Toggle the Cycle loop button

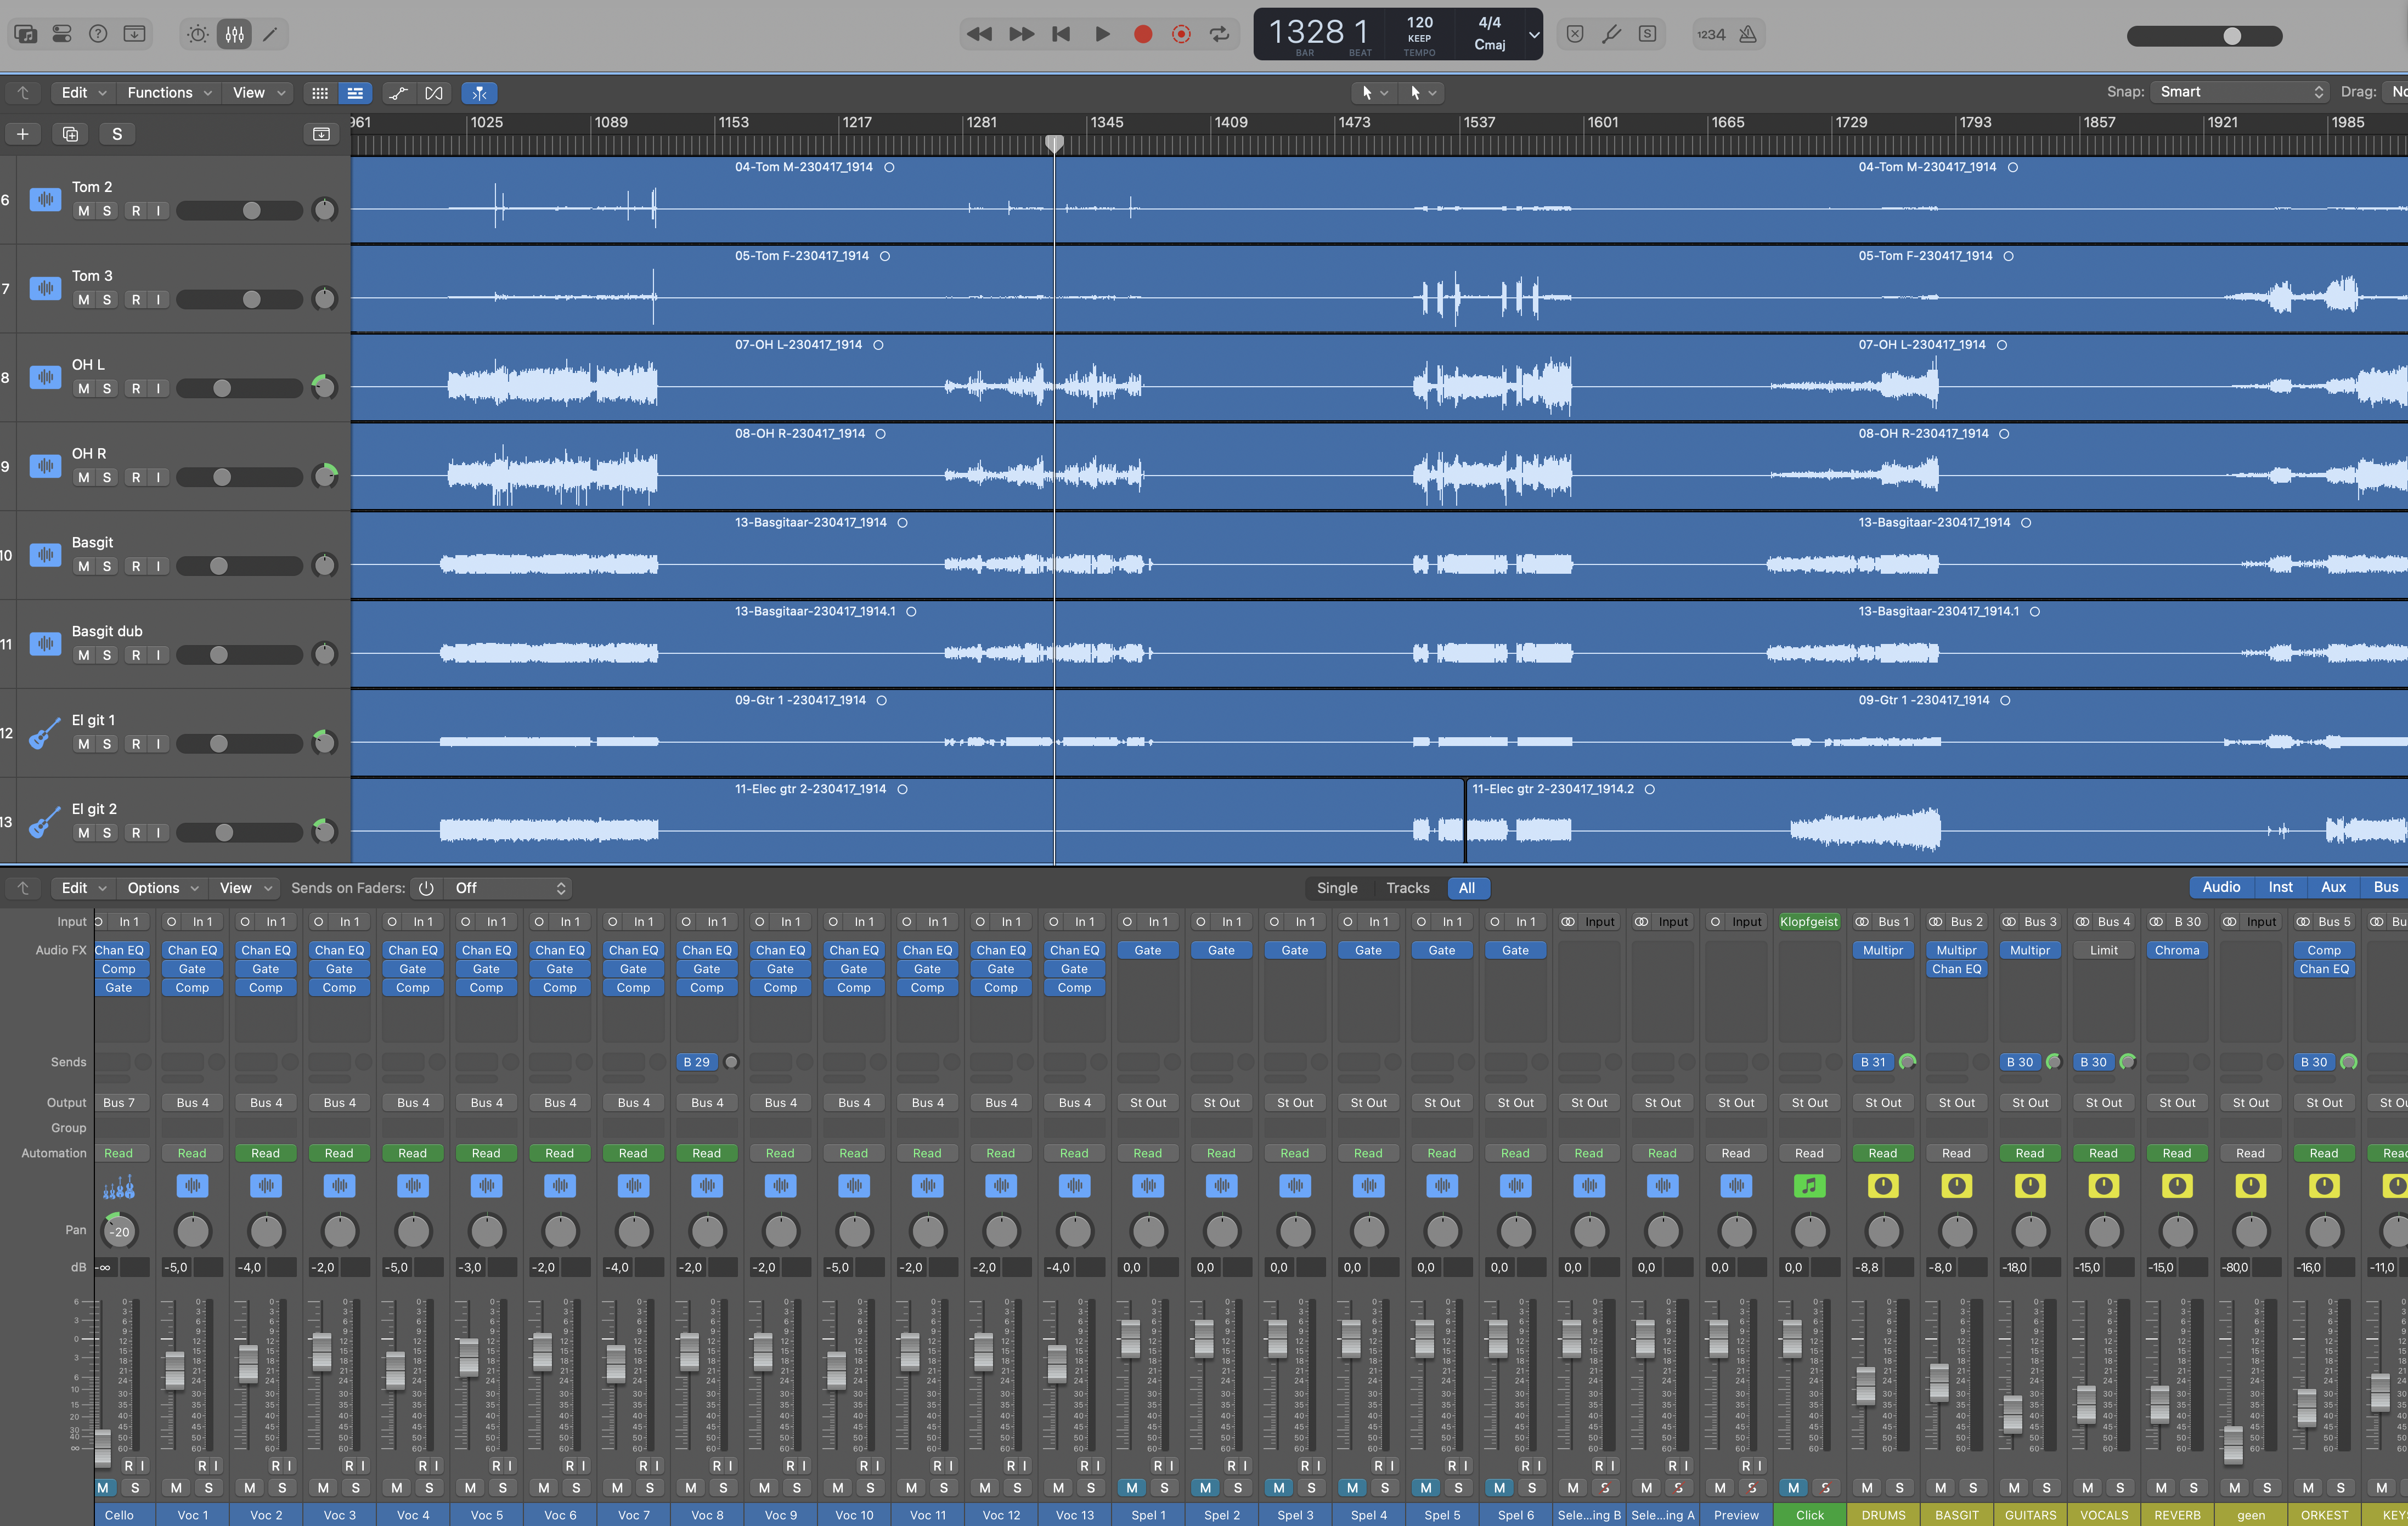click(1219, 34)
